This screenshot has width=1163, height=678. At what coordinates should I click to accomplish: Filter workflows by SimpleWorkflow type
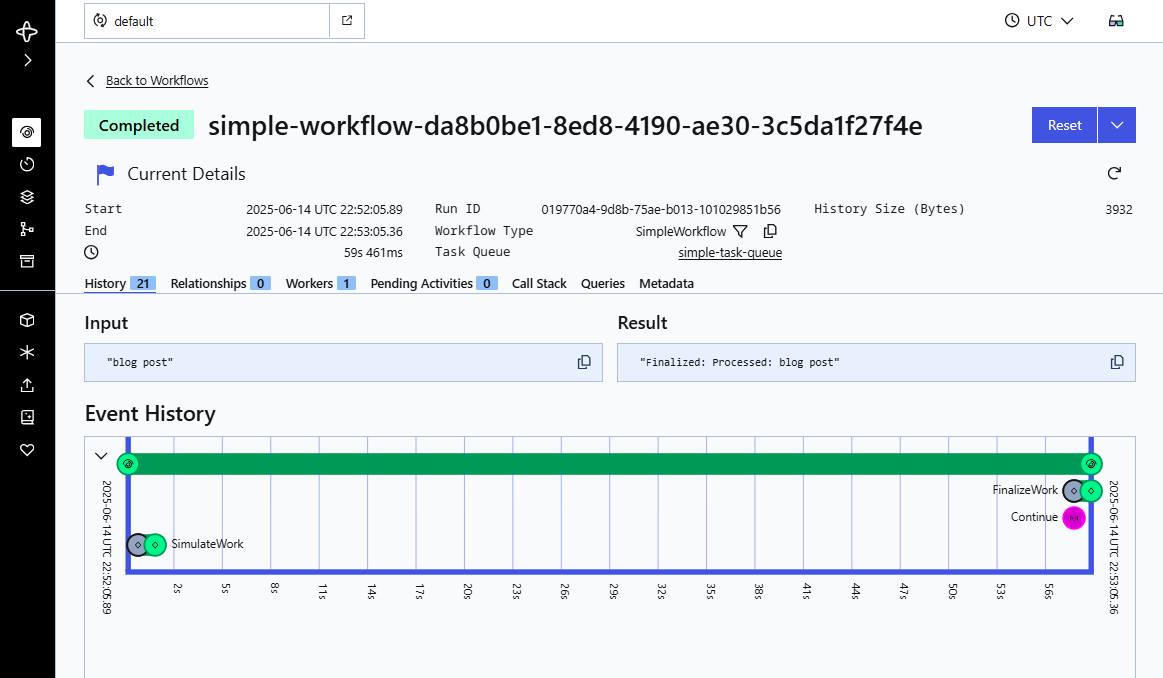click(x=740, y=231)
